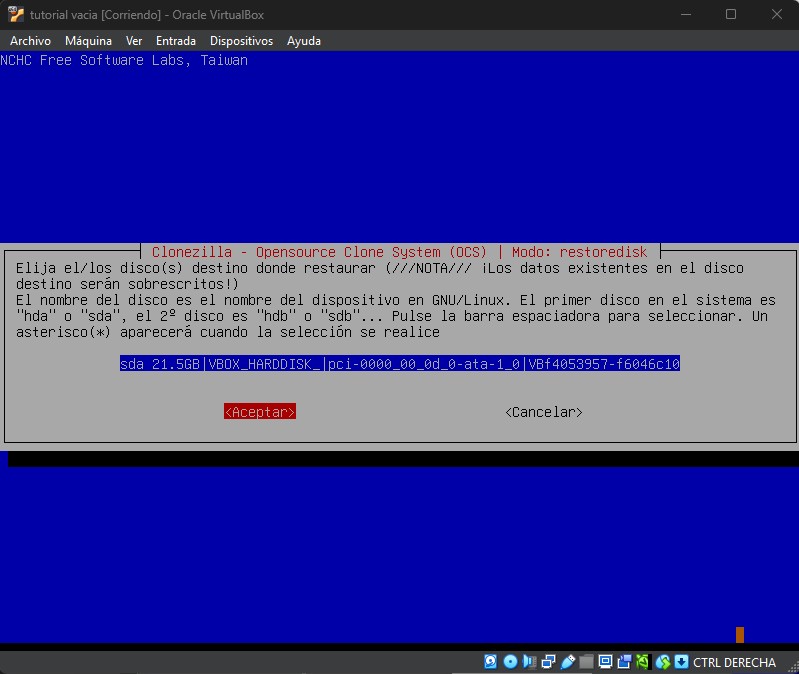Screen dimensions: 799x674
Task: Click the Clonezilla restoredisk dialog title
Action: click(x=400, y=252)
